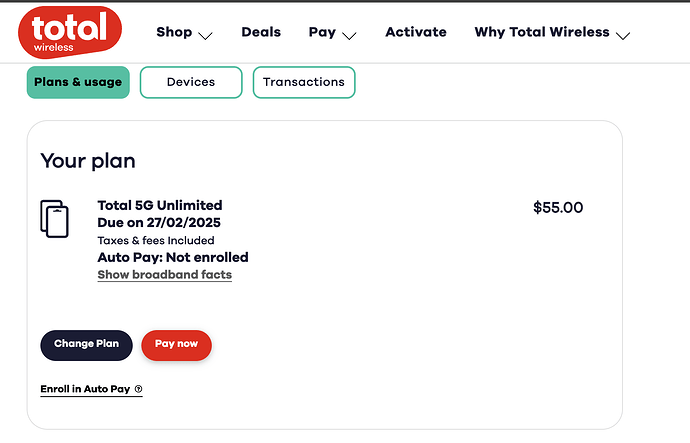Viewport: 690px width, 443px height.
Task: Click the $55.00 plan price
Action: pos(558,208)
